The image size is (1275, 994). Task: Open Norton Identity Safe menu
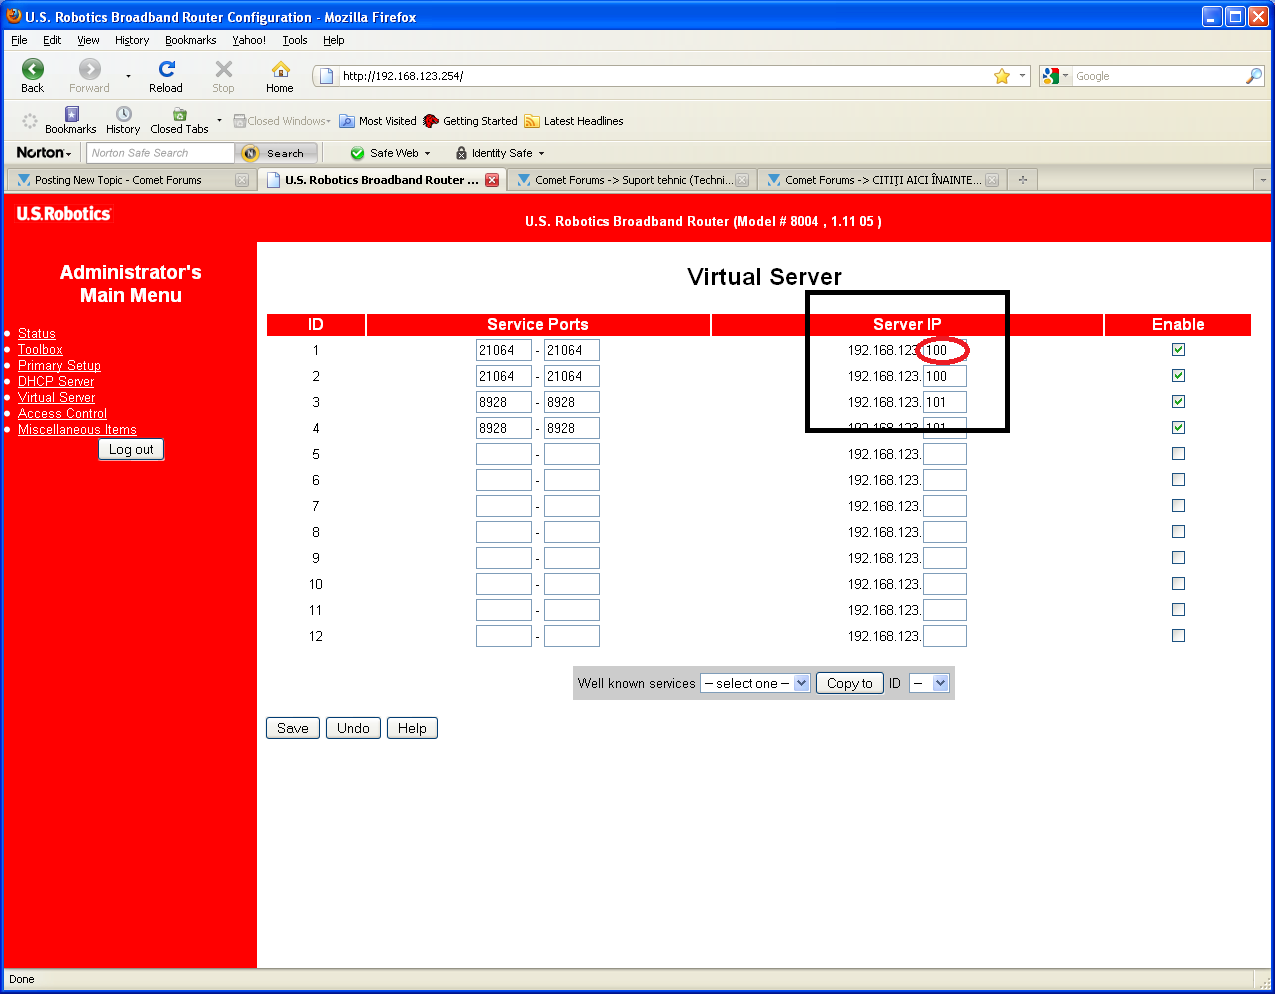tap(500, 153)
